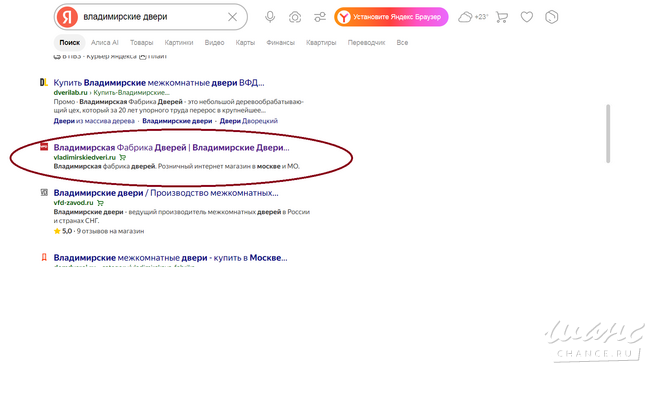Click snippet 'ведущий производитель межкомнатных дверей в России'
Image resolution: width=670 pixels, height=393 pixels.
tap(219, 212)
